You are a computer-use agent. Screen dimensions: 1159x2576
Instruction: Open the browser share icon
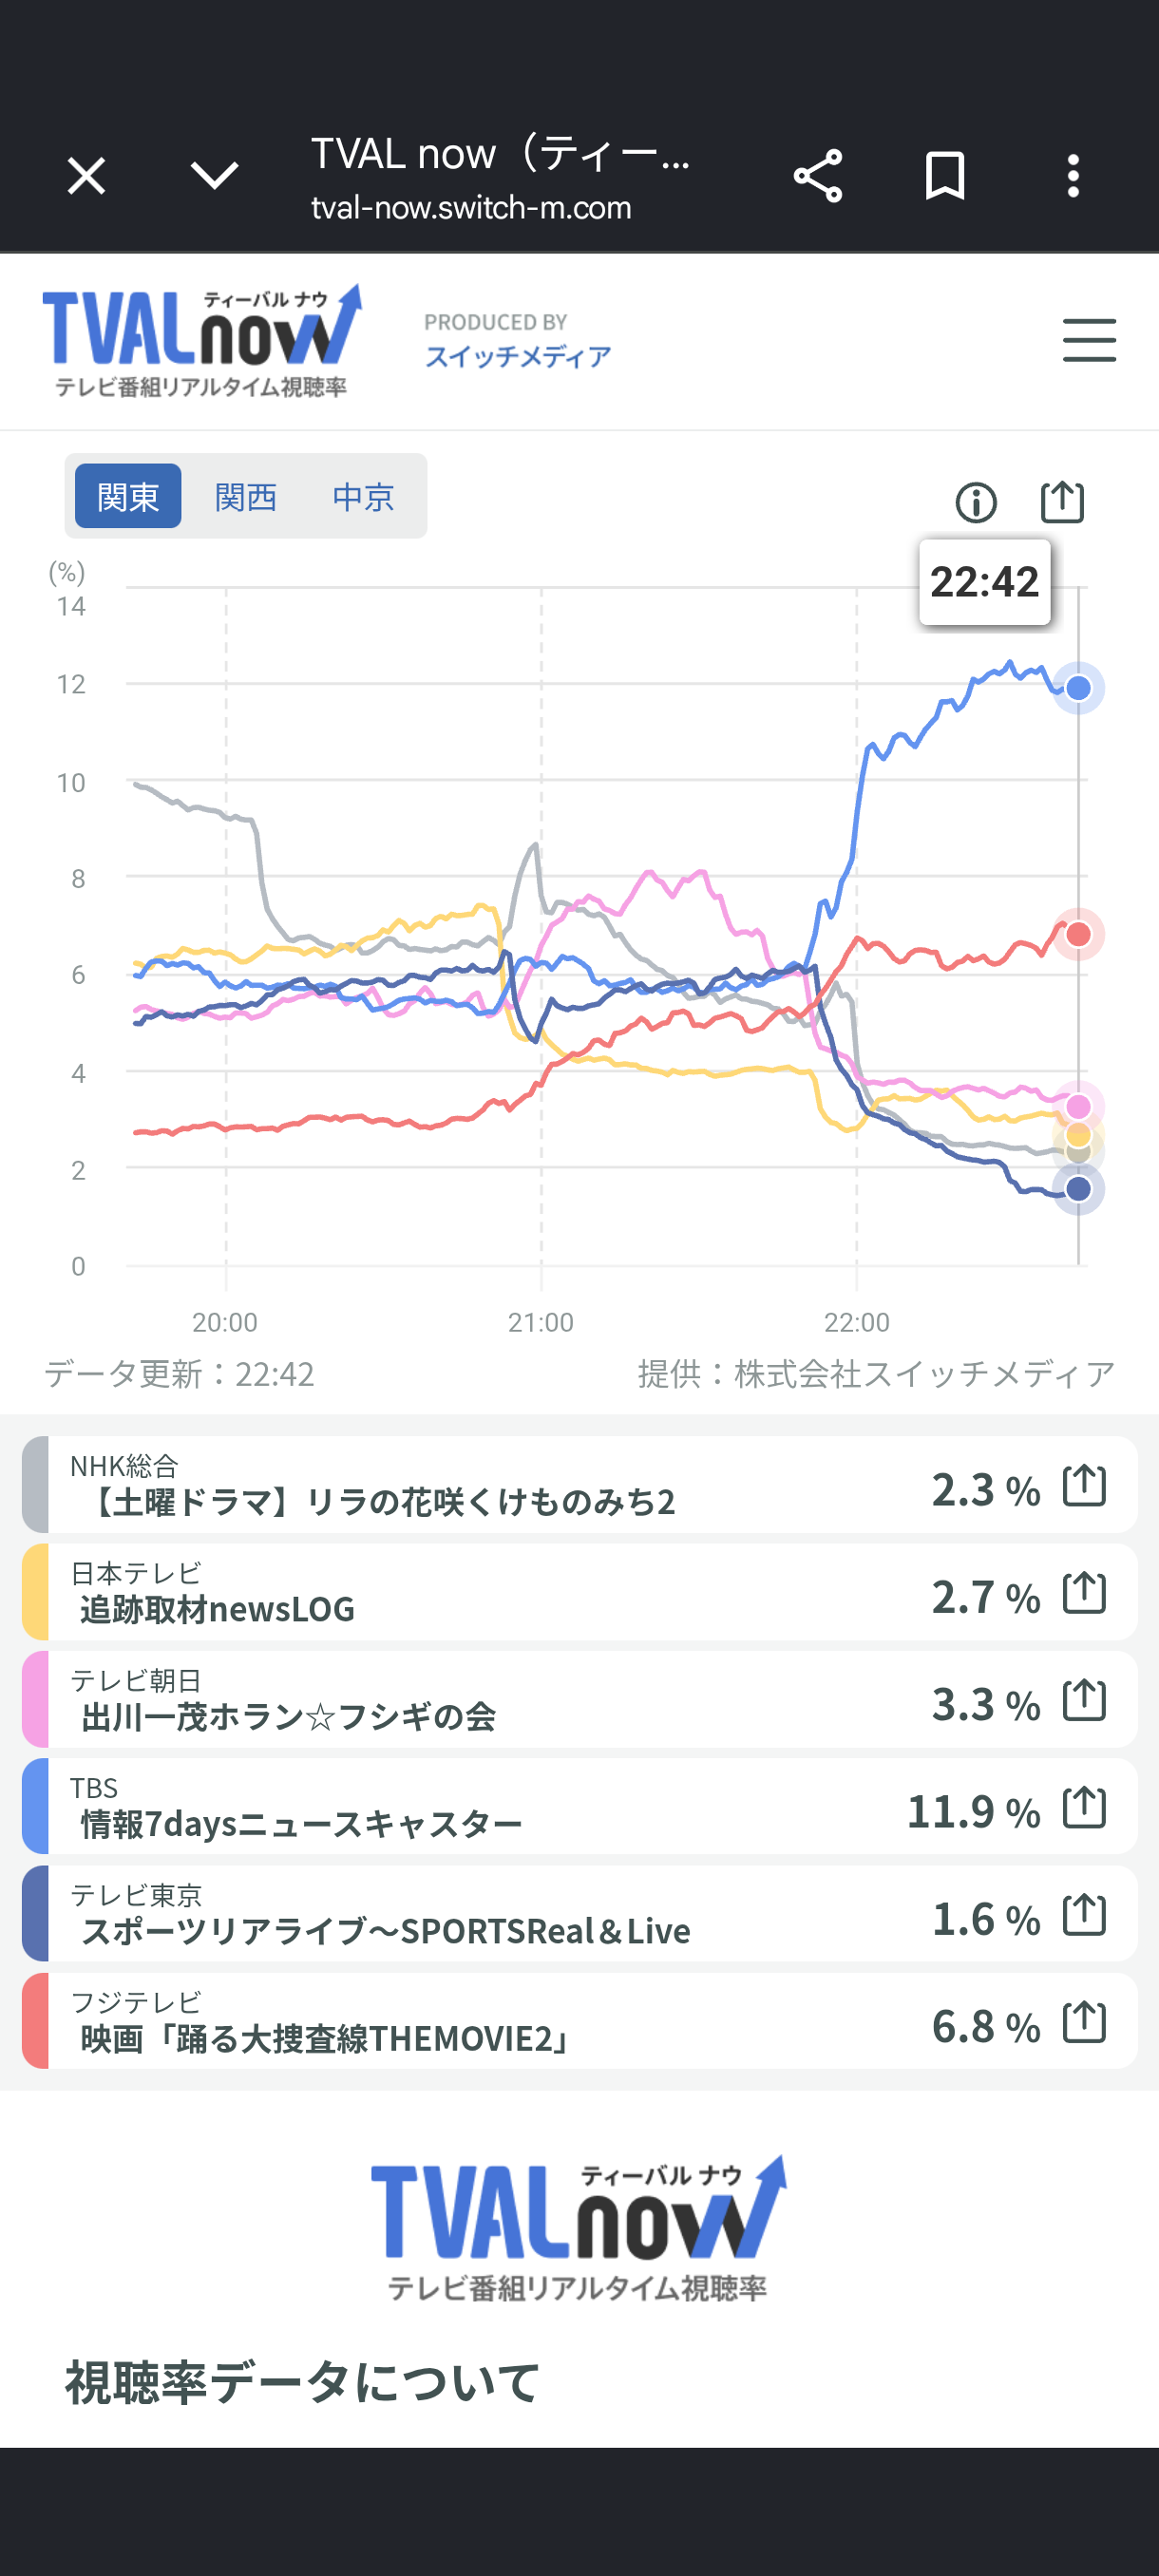(x=817, y=176)
